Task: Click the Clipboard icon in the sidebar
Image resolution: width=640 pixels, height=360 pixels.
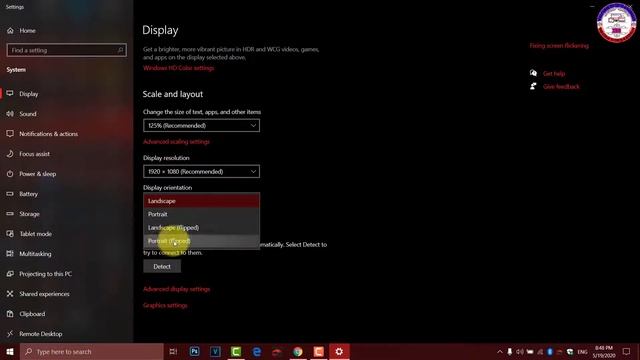Action: 10,313
